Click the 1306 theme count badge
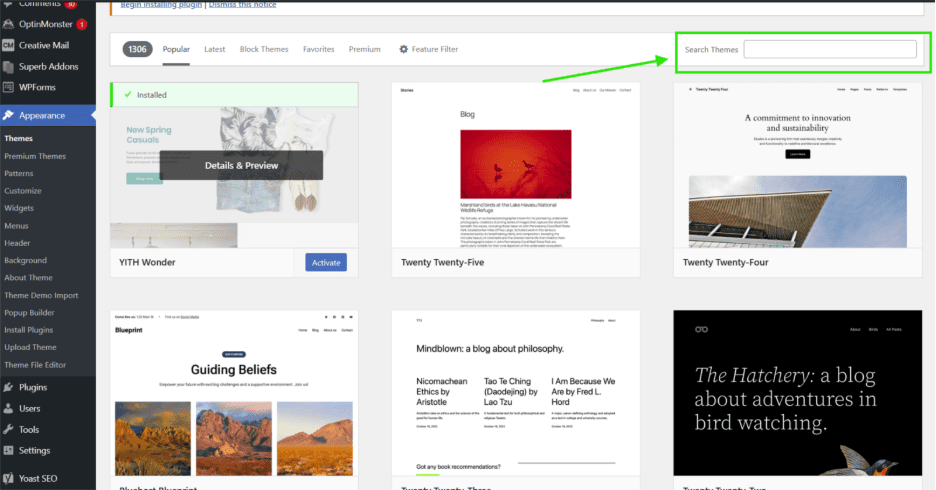This screenshot has width=936, height=490. pyautogui.click(x=137, y=50)
